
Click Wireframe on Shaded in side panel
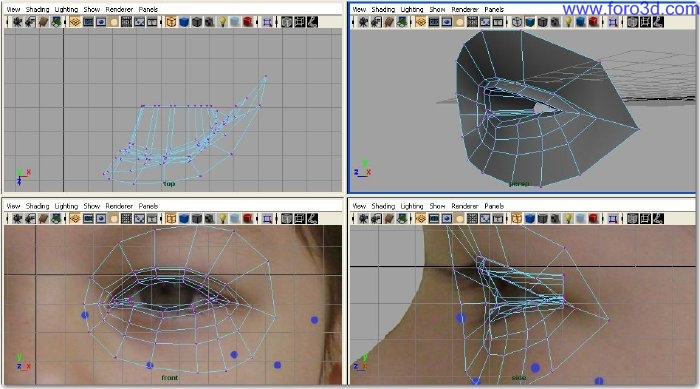coord(542,218)
